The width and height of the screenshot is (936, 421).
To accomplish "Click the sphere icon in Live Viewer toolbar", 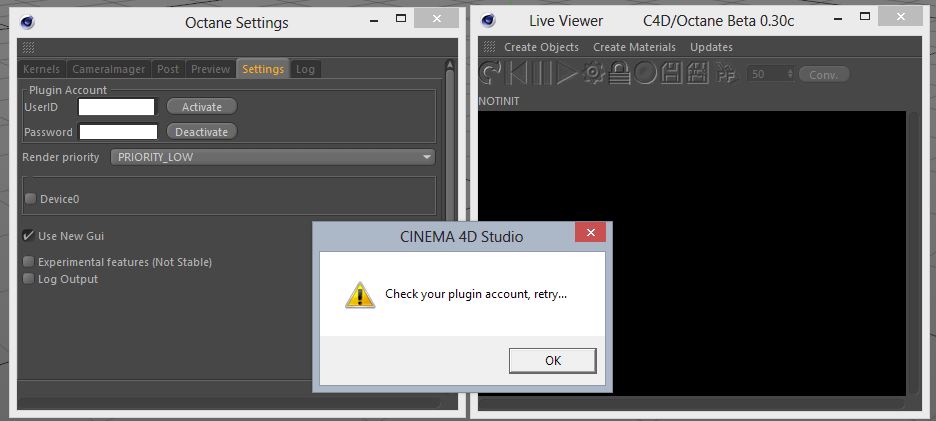I will (645, 73).
